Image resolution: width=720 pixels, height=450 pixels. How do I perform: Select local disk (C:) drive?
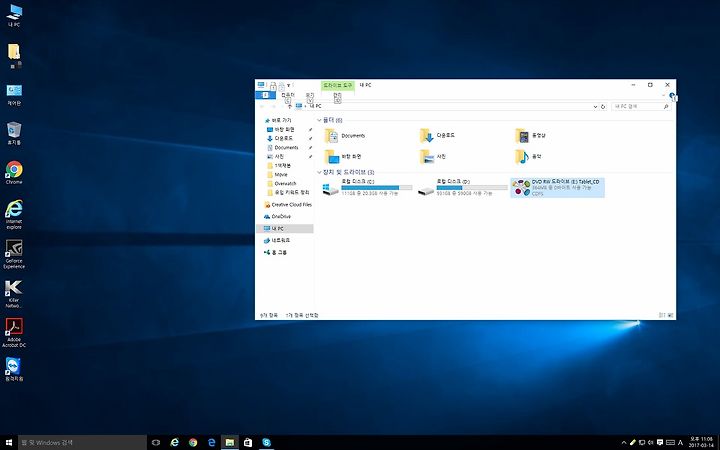[367, 188]
